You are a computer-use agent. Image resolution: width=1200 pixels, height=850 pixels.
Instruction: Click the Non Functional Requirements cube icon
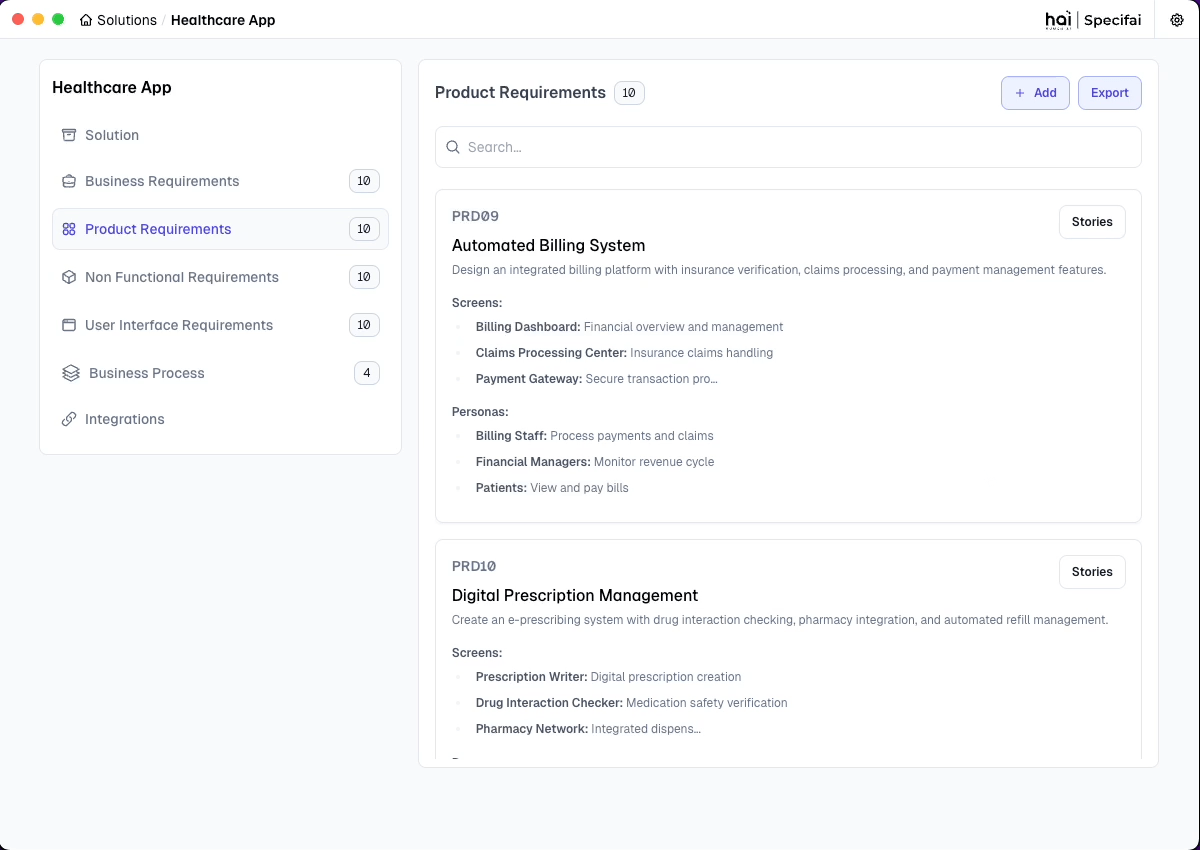69,277
